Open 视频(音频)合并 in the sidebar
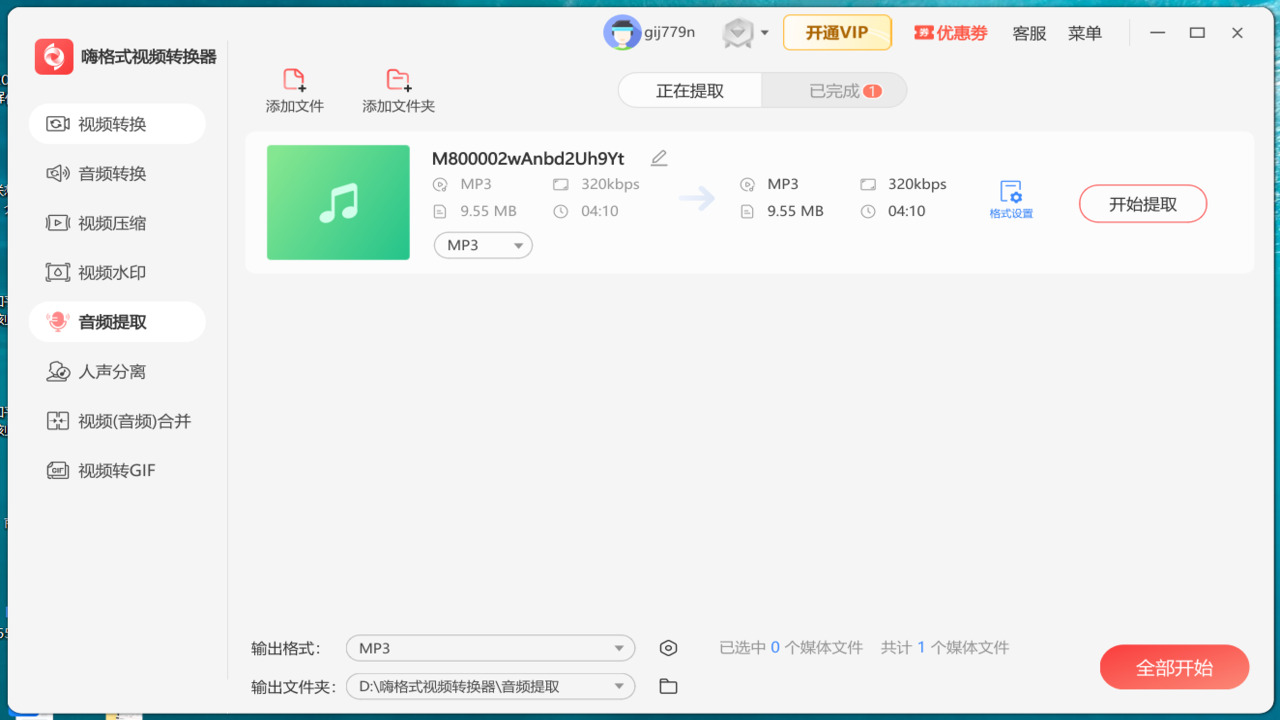Viewport: 1280px width, 720px height. (x=117, y=420)
